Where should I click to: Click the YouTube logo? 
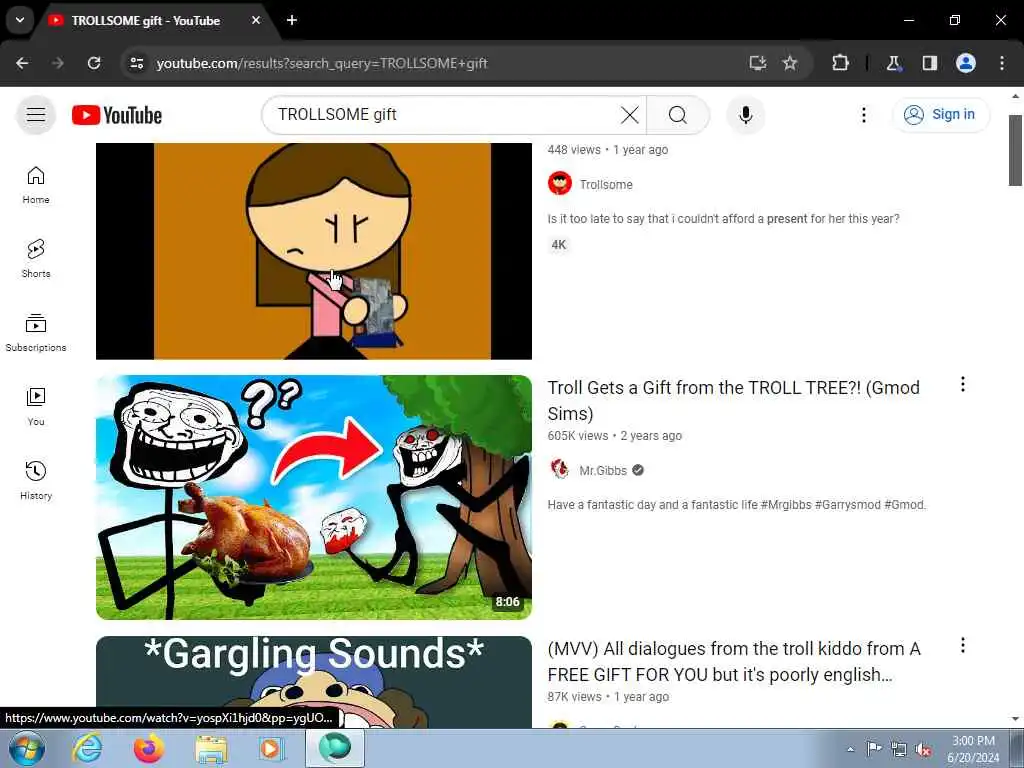click(x=117, y=115)
